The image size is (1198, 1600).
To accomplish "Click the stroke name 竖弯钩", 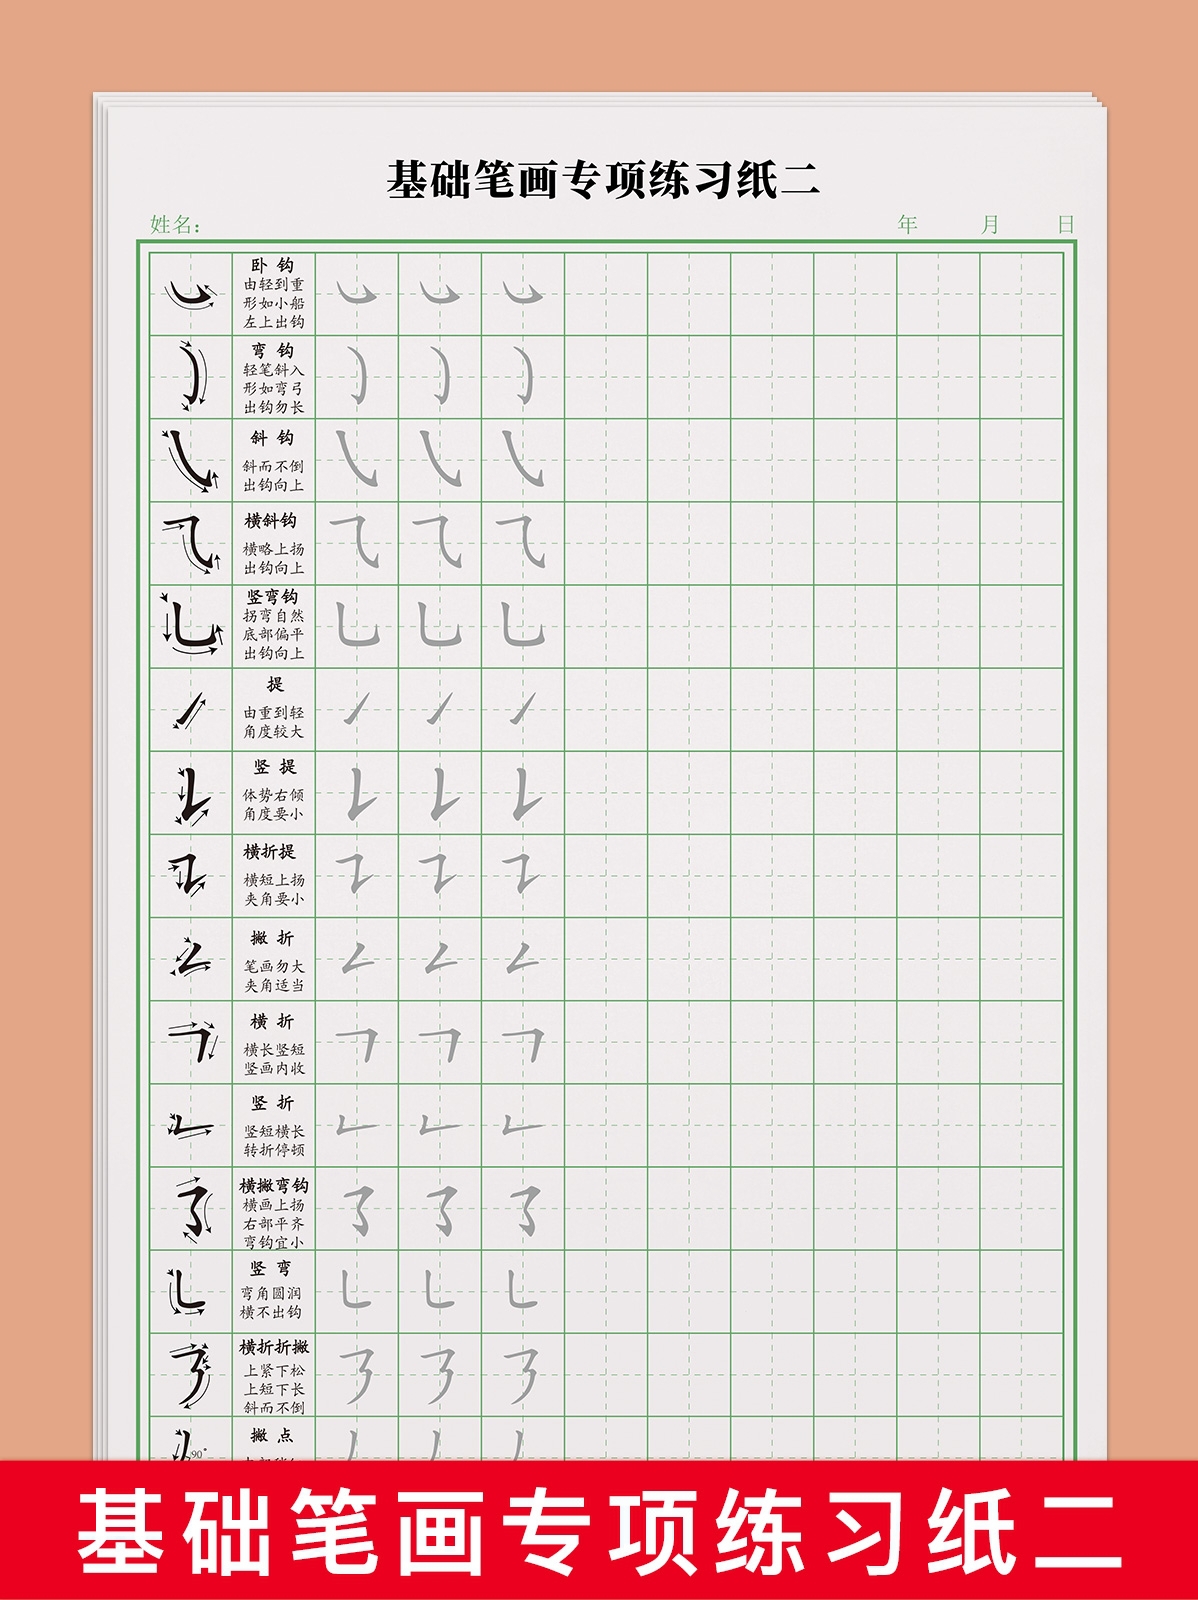I will click(272, 597).
